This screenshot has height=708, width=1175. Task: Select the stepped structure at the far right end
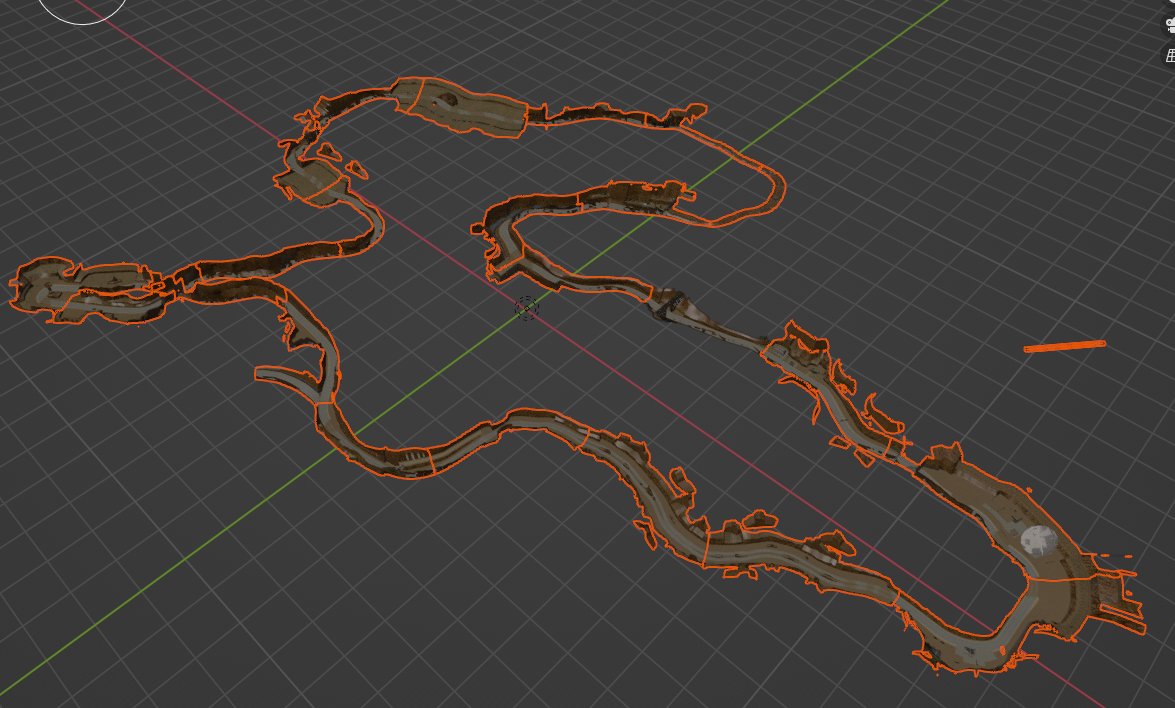pyautogui.click(x=1117, y=599)
